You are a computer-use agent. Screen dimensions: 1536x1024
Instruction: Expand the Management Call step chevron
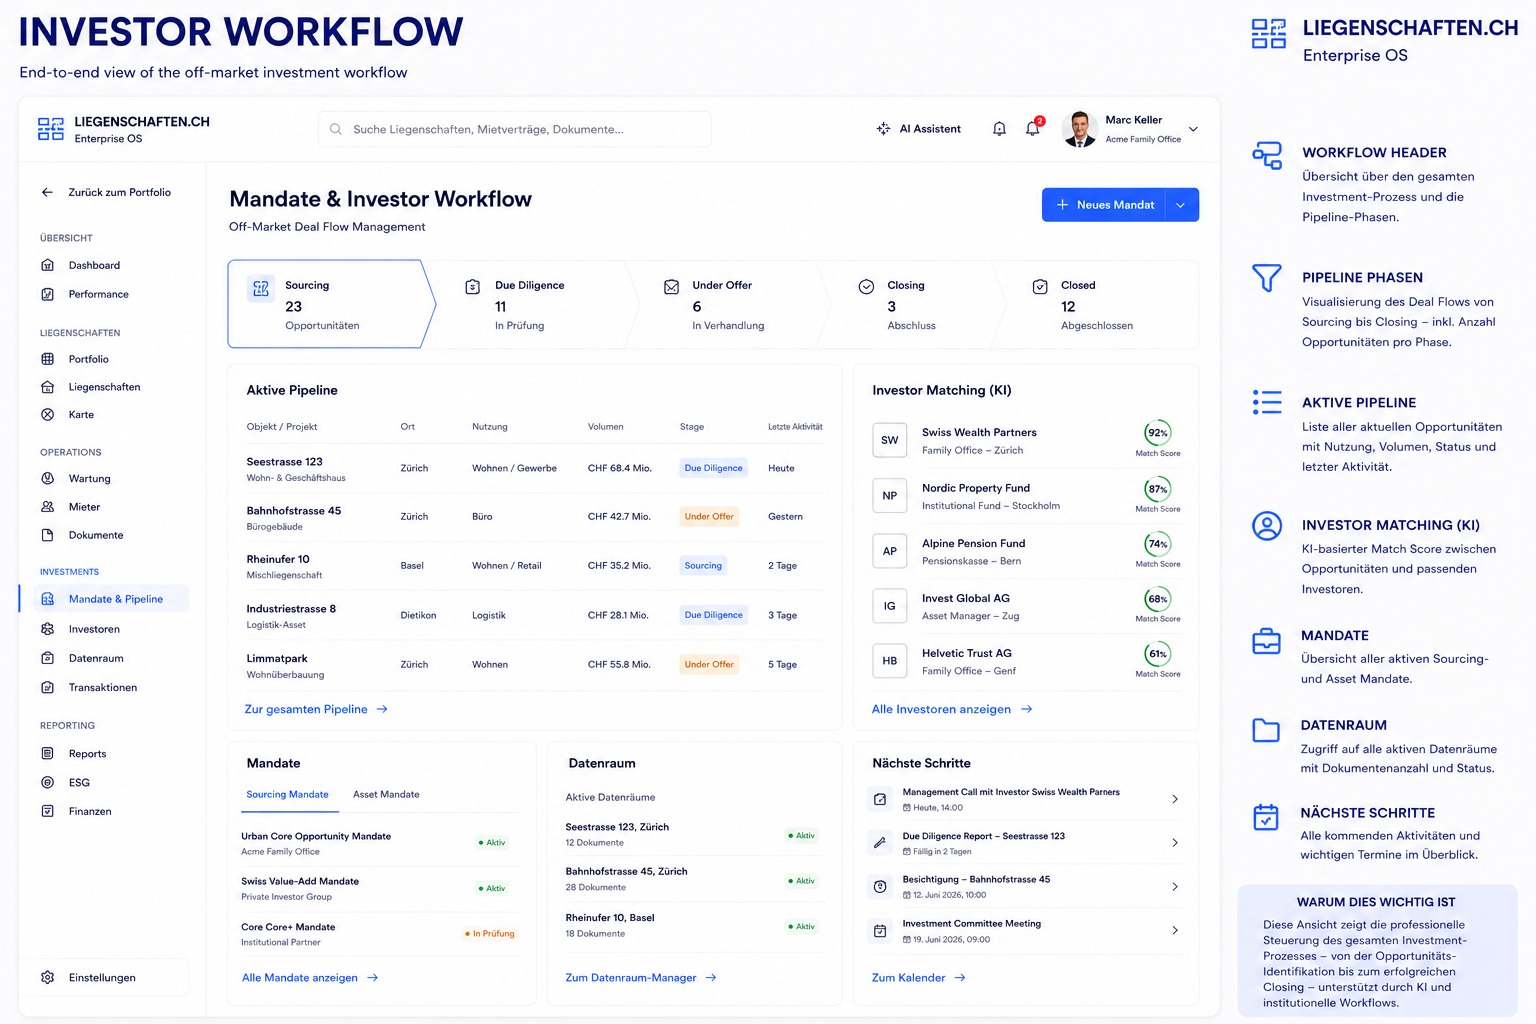[x=1175, y=799]
